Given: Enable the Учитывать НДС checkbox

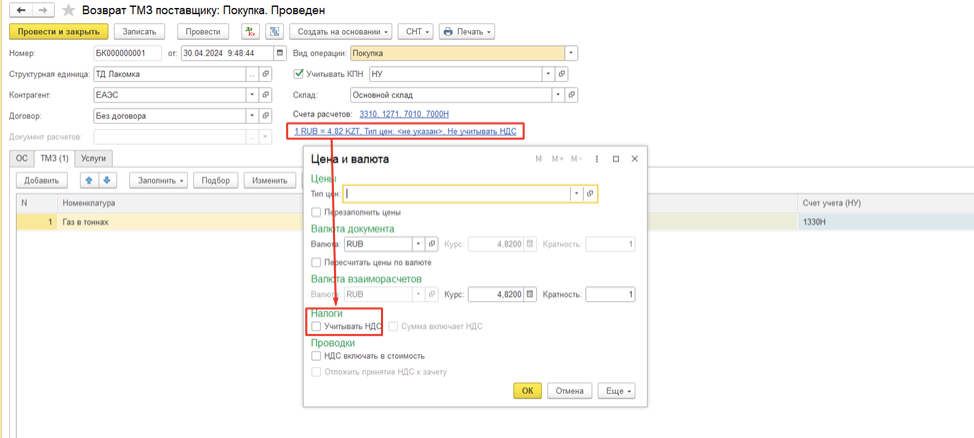Looking at the screenshot, I should 316,327.
